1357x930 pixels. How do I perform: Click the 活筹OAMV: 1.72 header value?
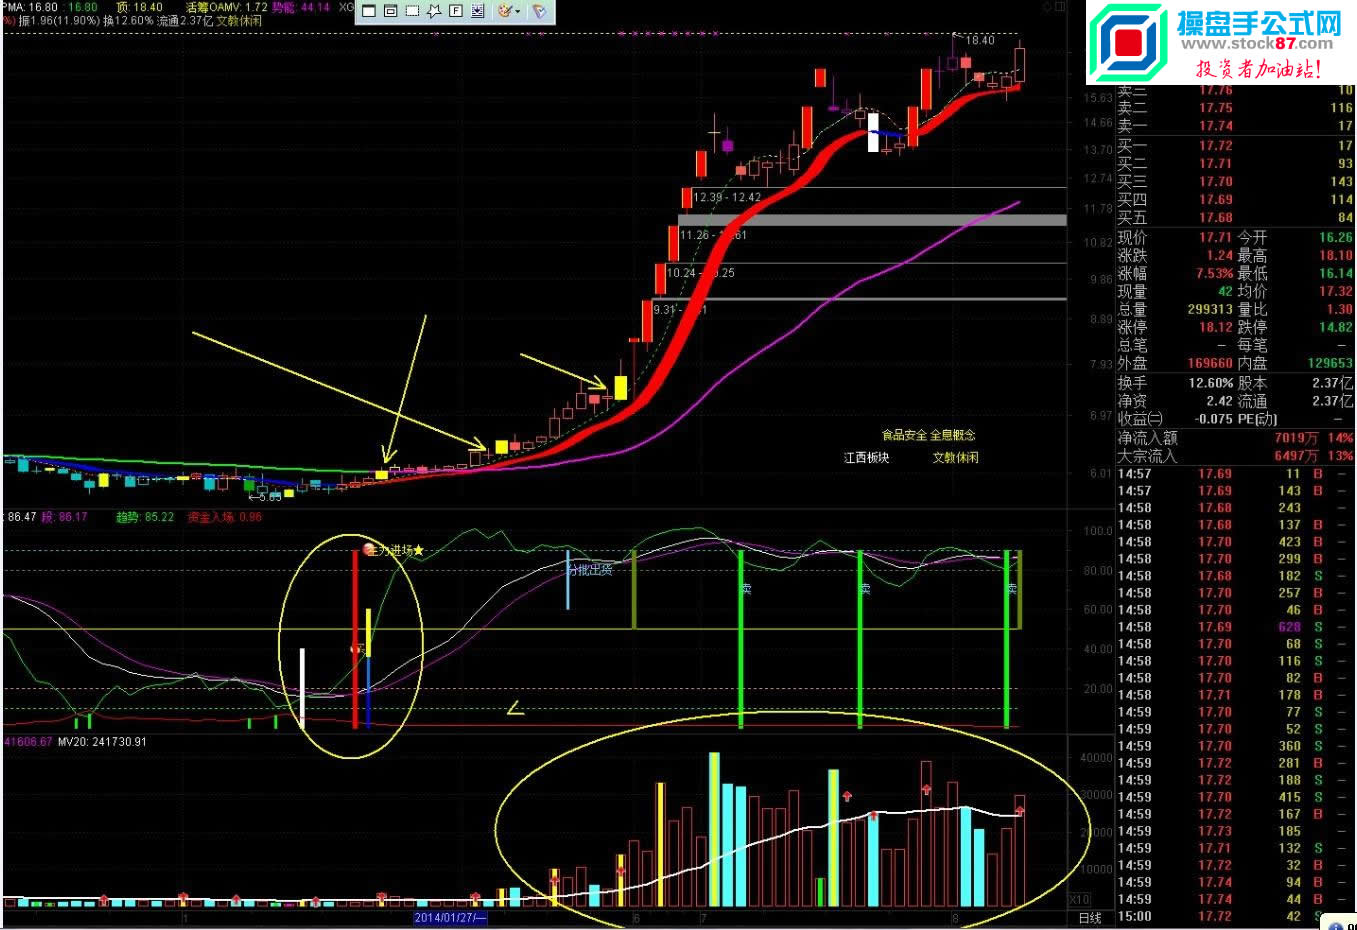click(226, 7)
